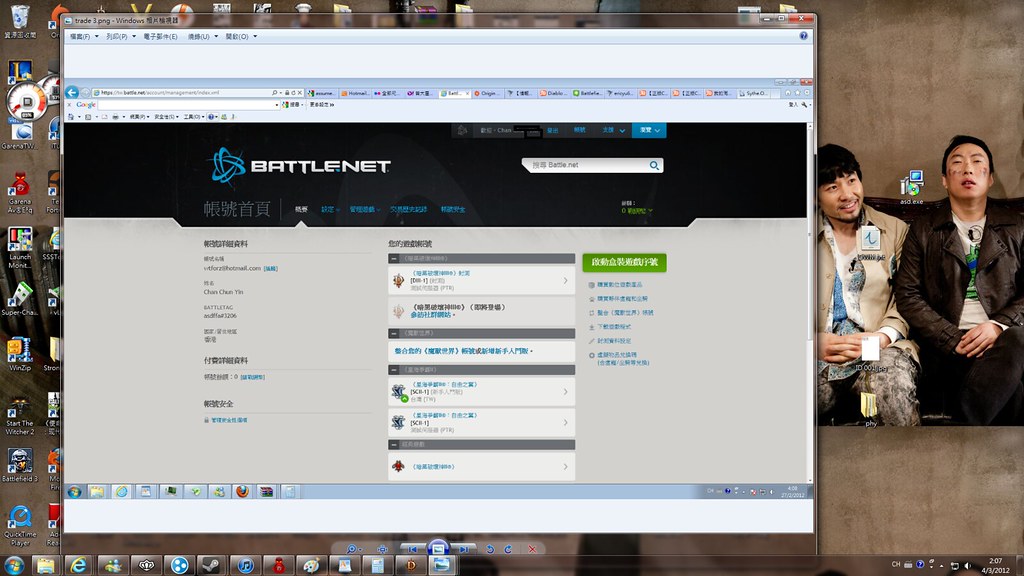Viewport: 1024px width, 576px height.
Task: Open the taskbar clock showing 2:07
Action: pyautogui.click(x=995, y=566)
